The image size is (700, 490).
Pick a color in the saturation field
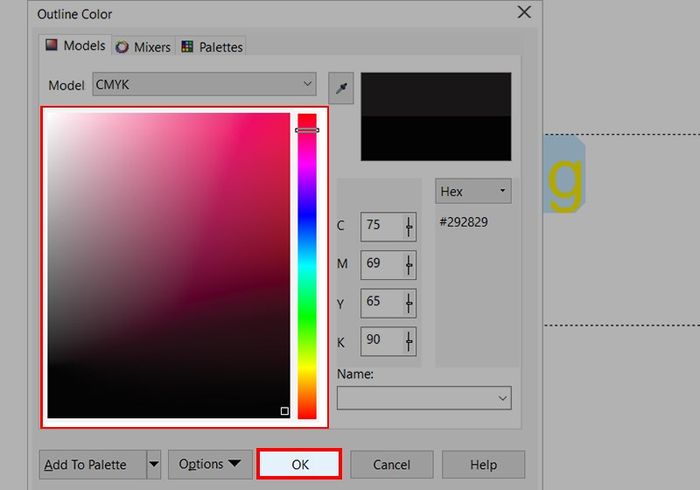pyautogui.click(x=169, y=266)
